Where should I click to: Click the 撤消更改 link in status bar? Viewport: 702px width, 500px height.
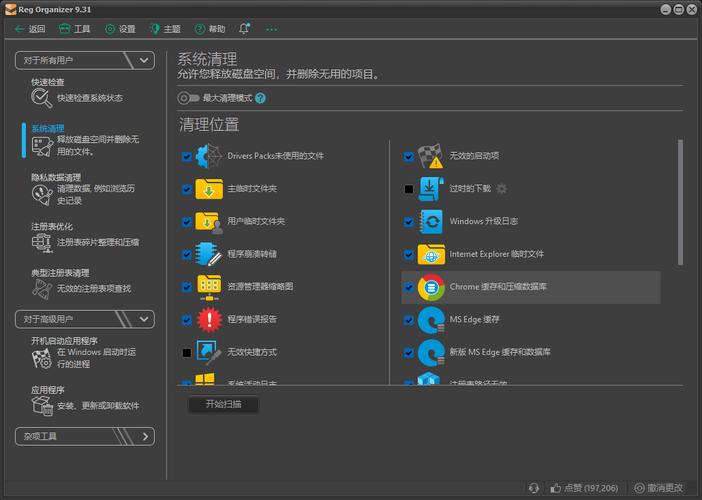[x=659, y=488]
